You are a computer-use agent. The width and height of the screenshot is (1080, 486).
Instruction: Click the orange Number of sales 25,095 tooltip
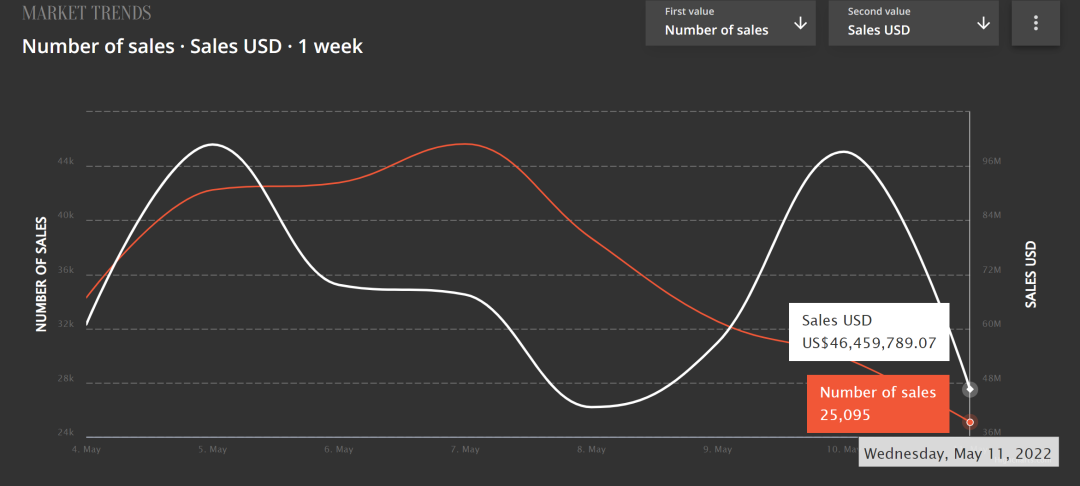coord(878,403)
